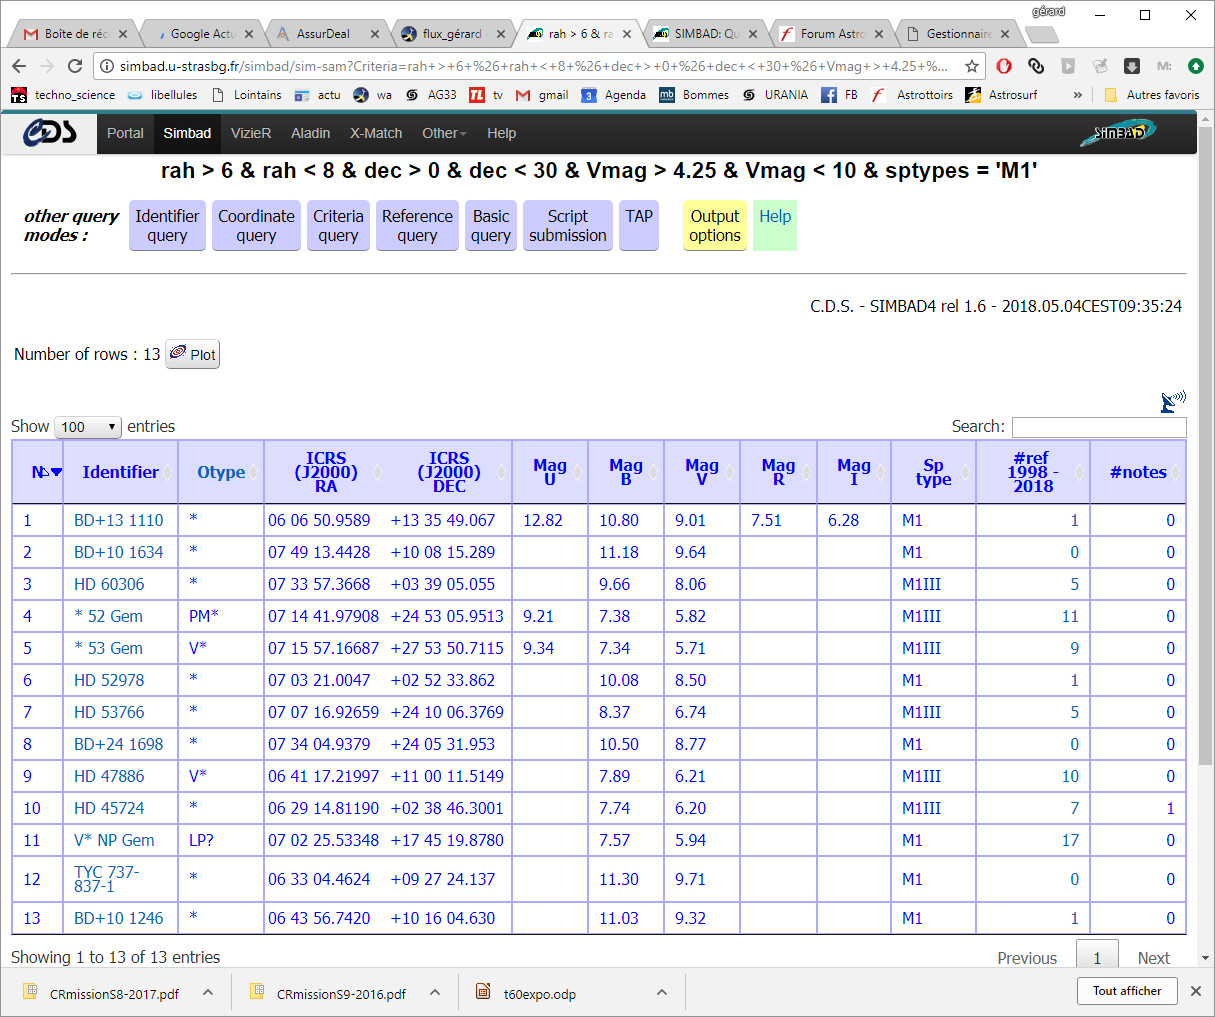Expand options for CRmissionS8-2017.pdf download
The width and height of the screenshot is (1215, 1017).
pos(208,992)
